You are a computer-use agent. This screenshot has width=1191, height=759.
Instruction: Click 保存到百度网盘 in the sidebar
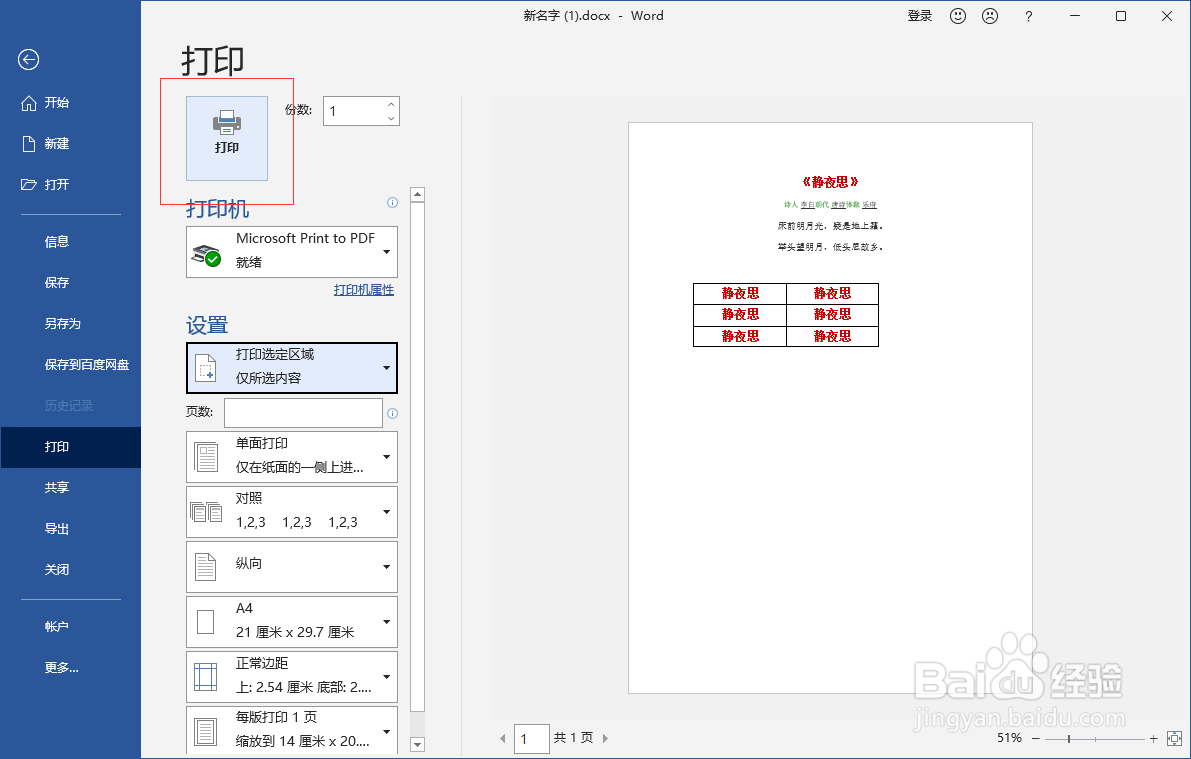(71, 365)
